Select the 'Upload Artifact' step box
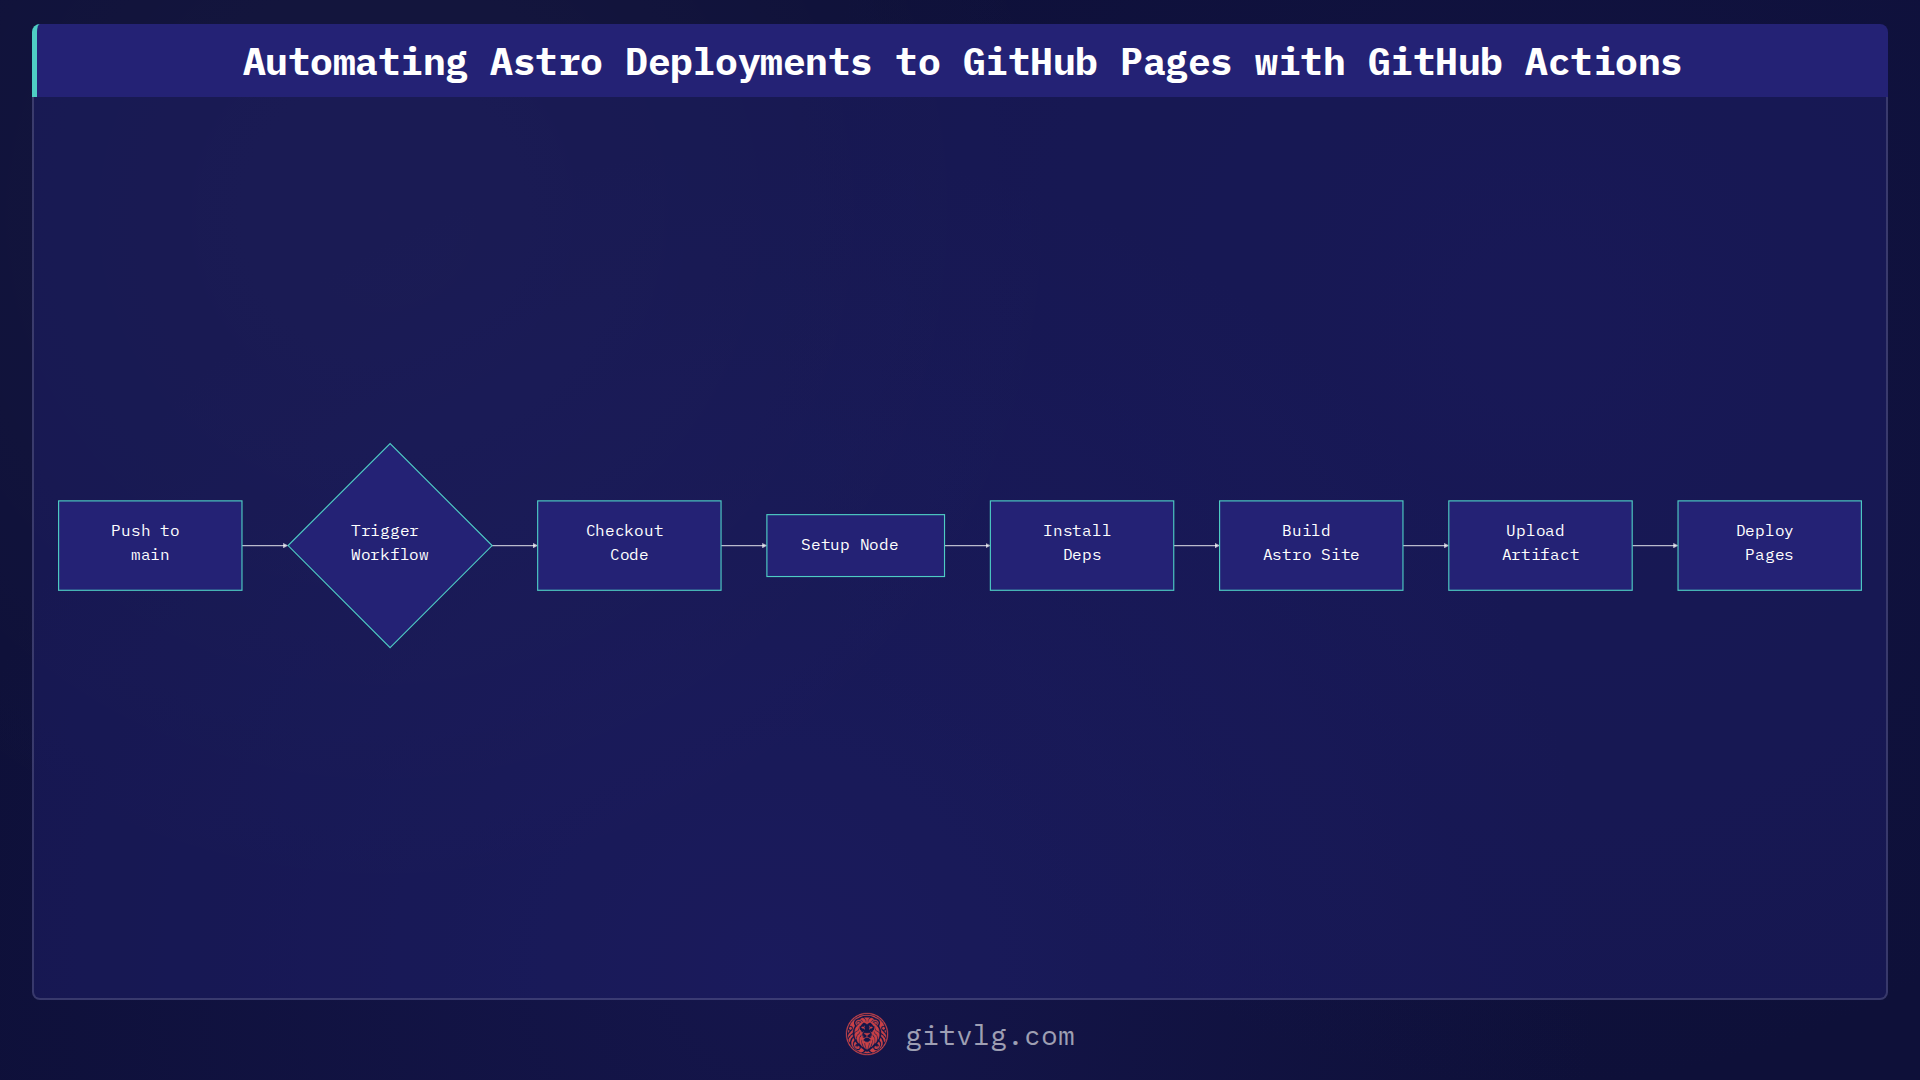The image size is (1920, 1080). 1540,545
